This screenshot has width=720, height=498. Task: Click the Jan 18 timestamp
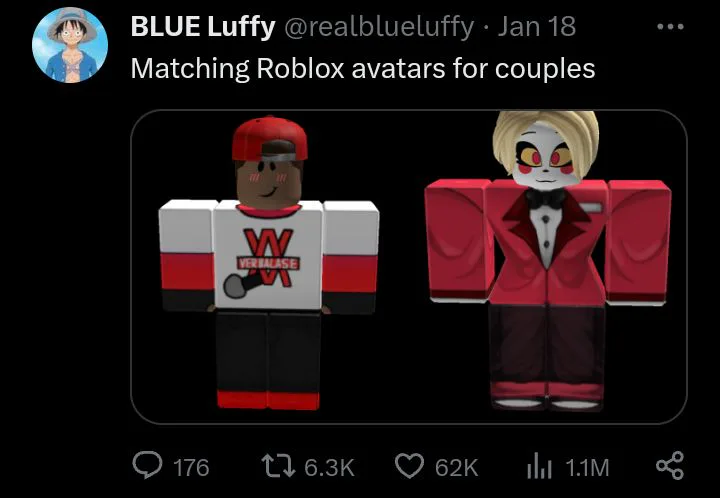[537, 26]
